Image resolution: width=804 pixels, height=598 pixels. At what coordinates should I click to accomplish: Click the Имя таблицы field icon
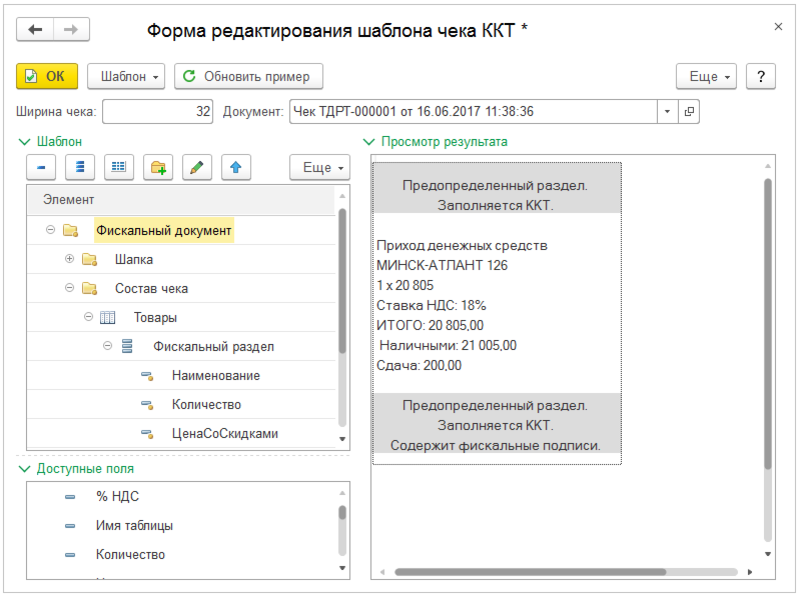pyautogui.click(x=70, y=526)
